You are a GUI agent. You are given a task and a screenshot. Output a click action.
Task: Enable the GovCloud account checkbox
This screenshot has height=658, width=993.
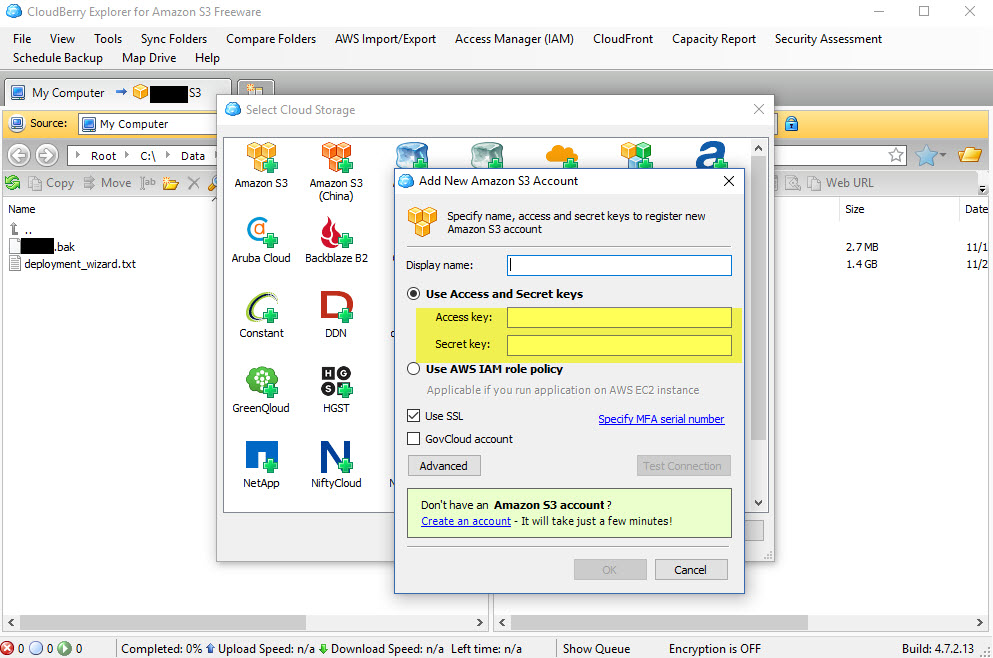click(414, 438)
